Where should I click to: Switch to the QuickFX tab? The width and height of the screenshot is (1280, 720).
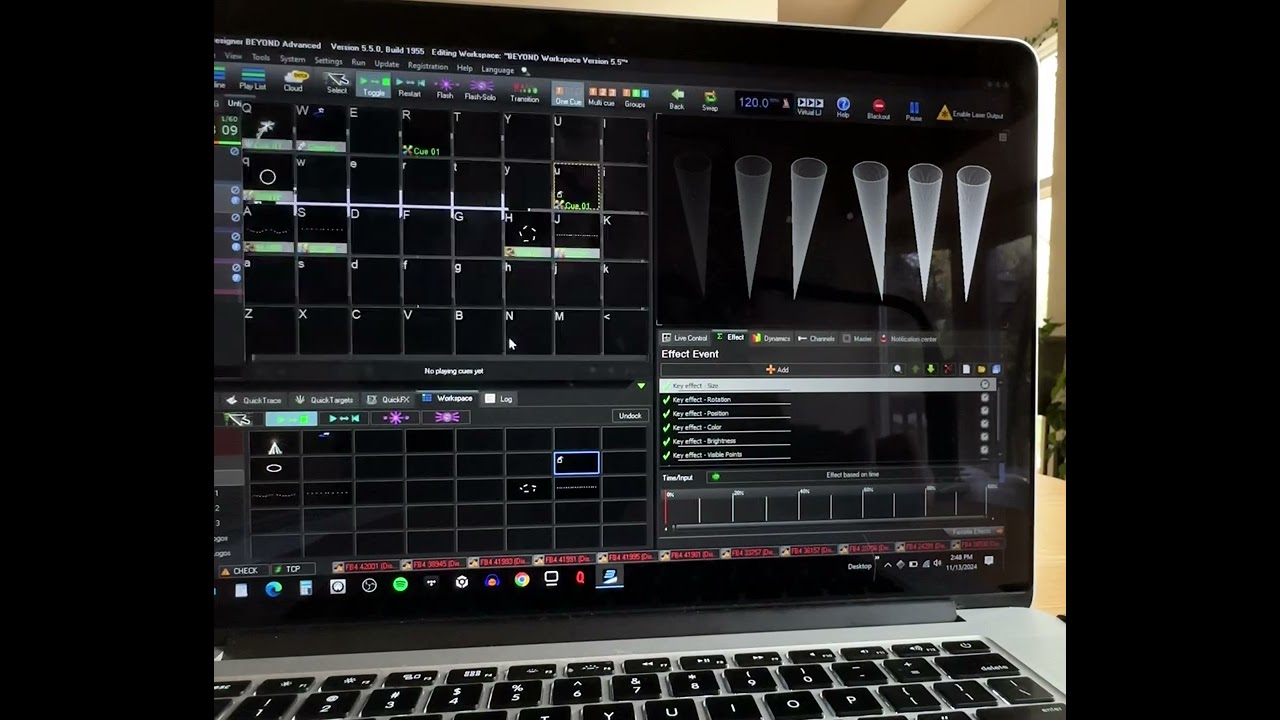388,400
